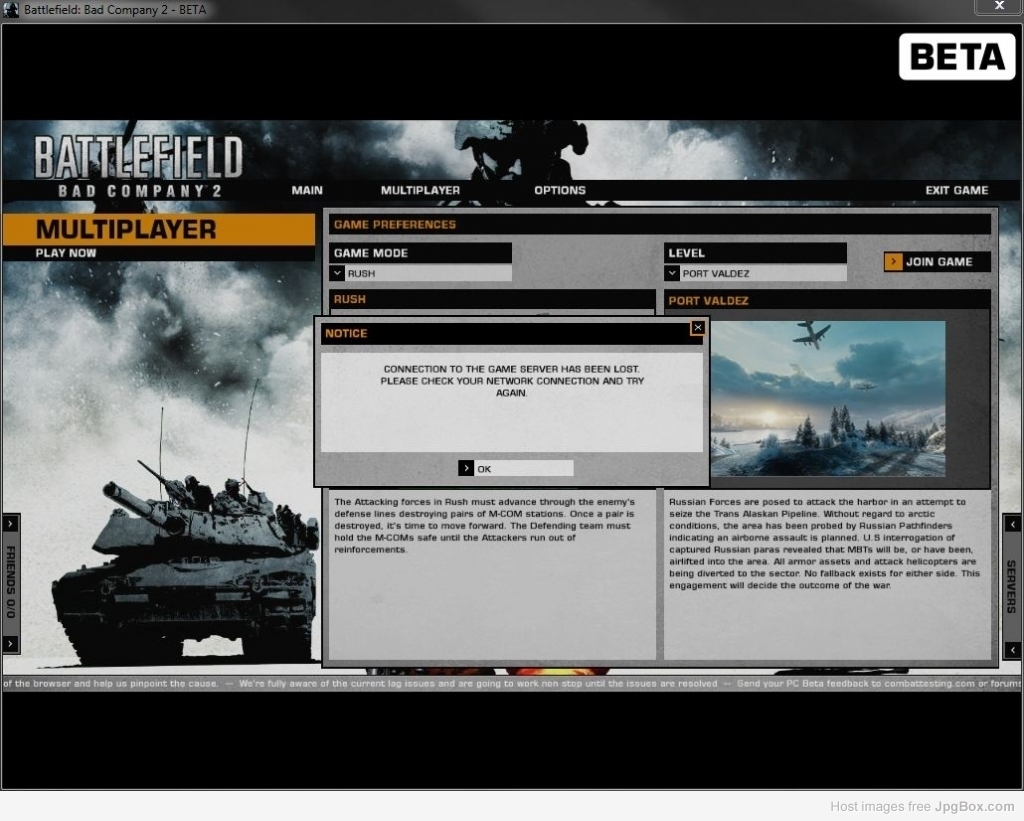Click the scrolling news ticker text
Screen dimensions: 1024x821
point(512,683)
